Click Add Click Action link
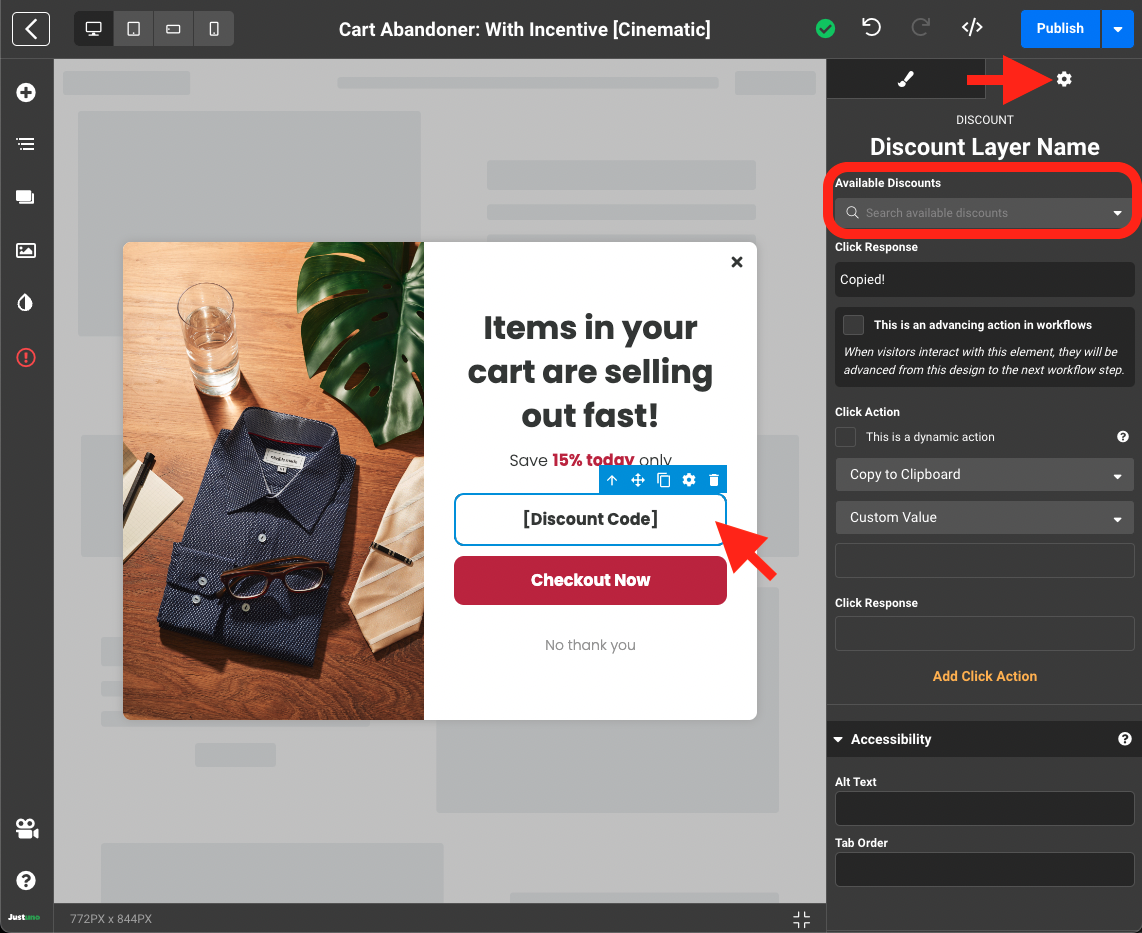Image resolution: width=1142 pixels, height=933 pixels. point(984,676)
